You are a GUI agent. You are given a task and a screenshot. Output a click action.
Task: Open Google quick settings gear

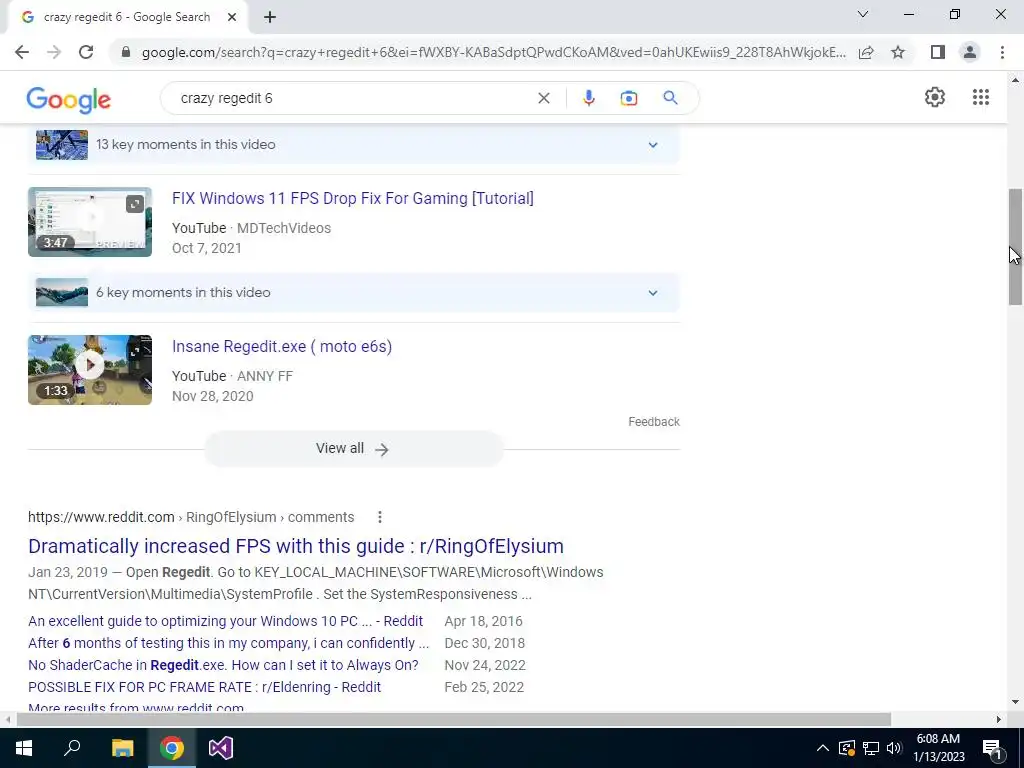pos(935,97)
